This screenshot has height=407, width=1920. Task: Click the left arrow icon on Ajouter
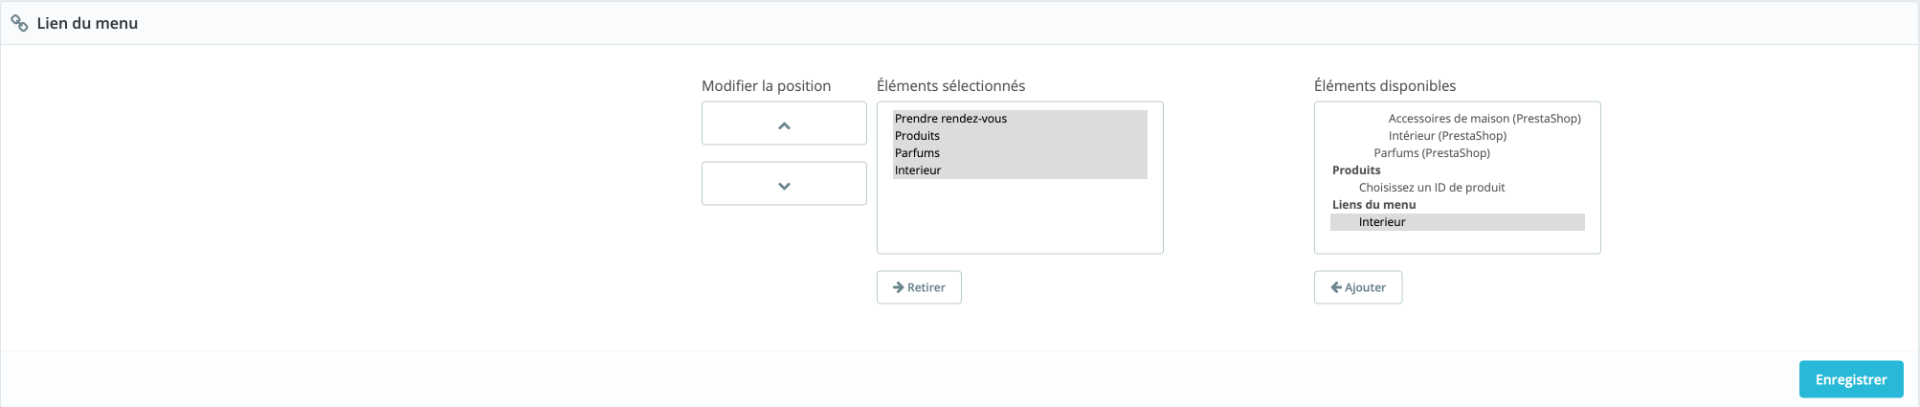pyautogui.click(x=1336, y=287)
